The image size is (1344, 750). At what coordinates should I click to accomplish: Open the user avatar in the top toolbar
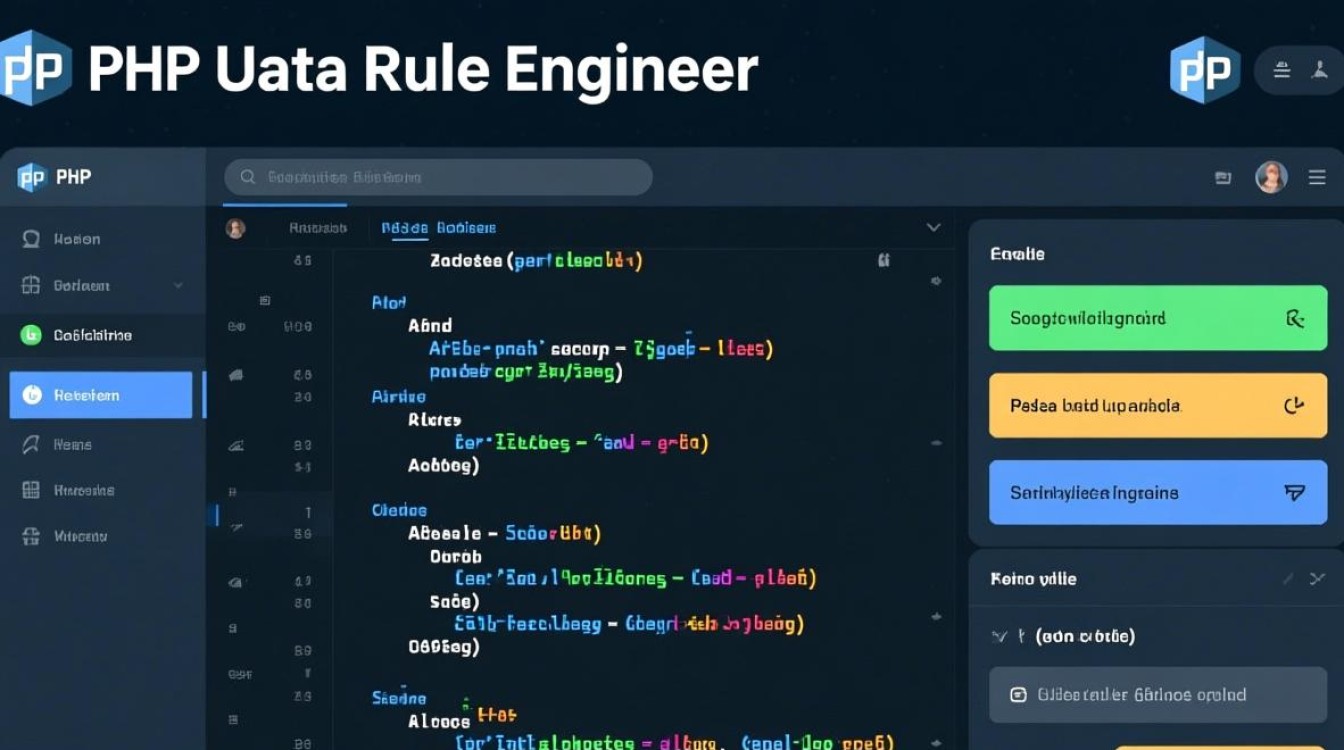[1271, 178]
